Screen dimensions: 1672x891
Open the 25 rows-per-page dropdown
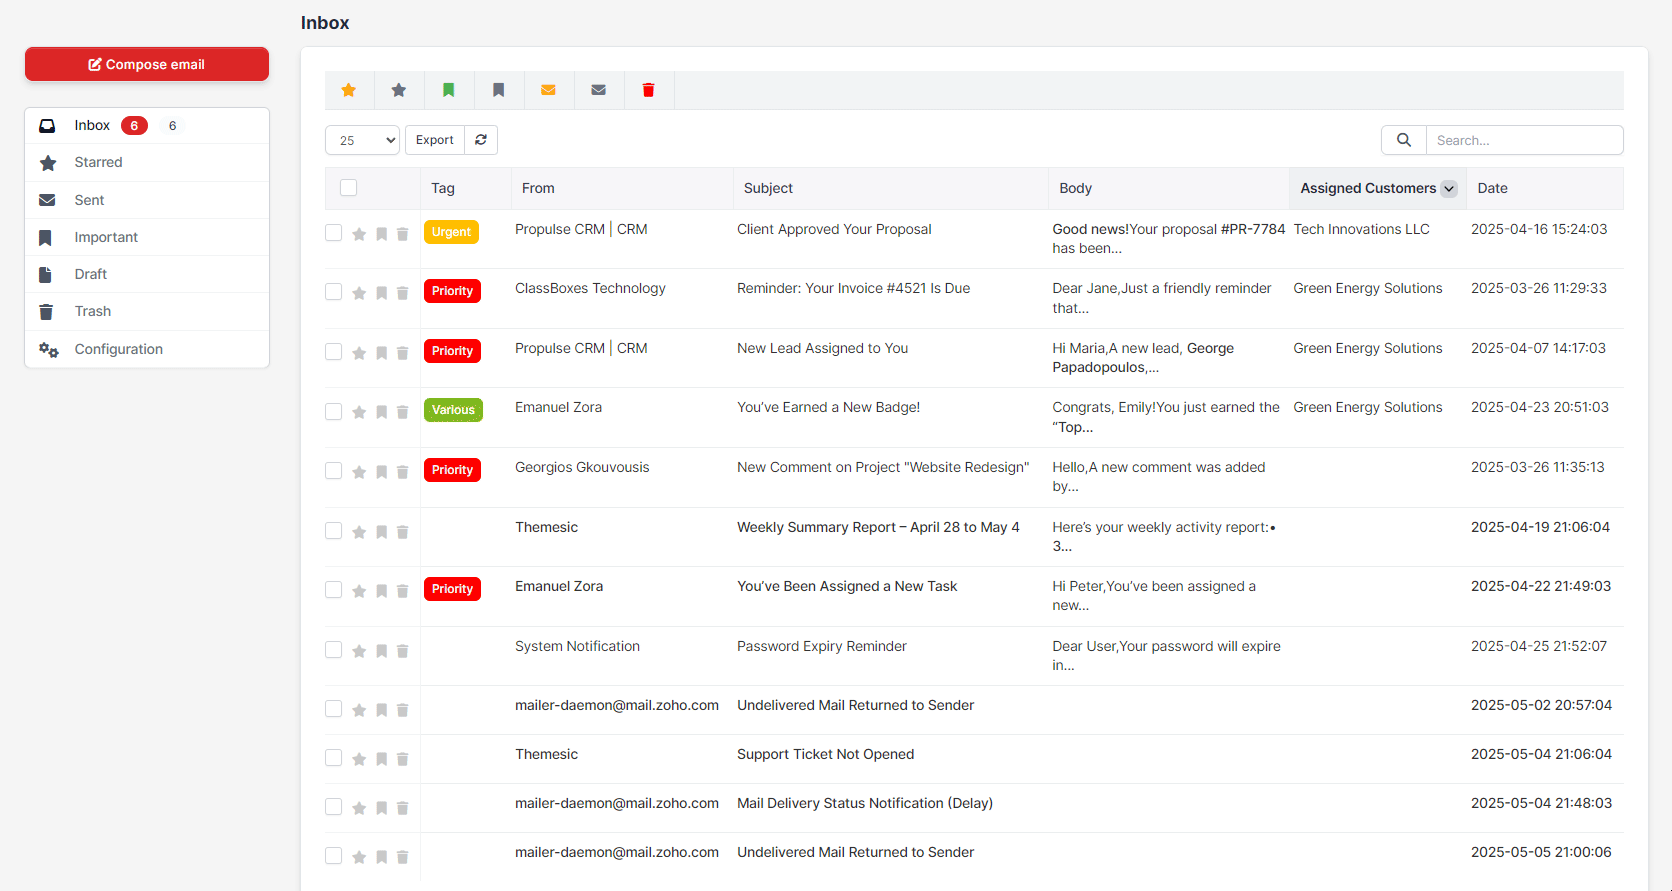(x=362, y=140)
